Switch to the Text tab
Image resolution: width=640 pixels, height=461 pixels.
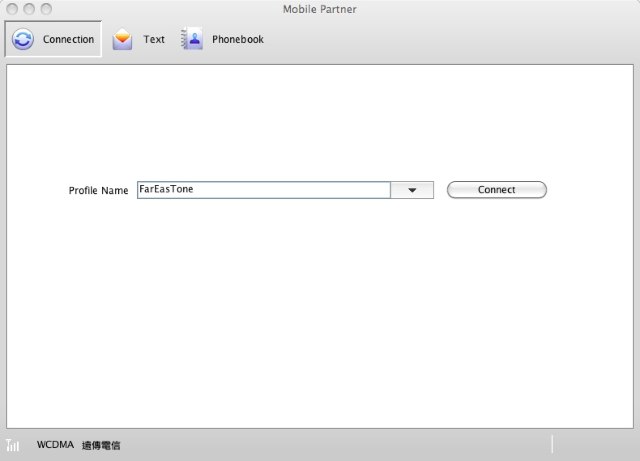pyautogui.click(x=139, y=39)
